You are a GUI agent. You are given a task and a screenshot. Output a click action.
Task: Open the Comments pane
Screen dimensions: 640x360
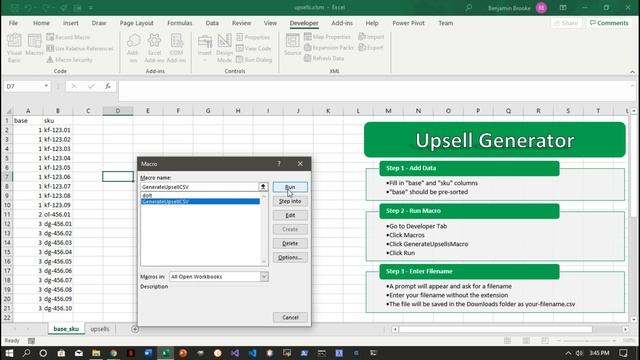(x=609, y=23)
